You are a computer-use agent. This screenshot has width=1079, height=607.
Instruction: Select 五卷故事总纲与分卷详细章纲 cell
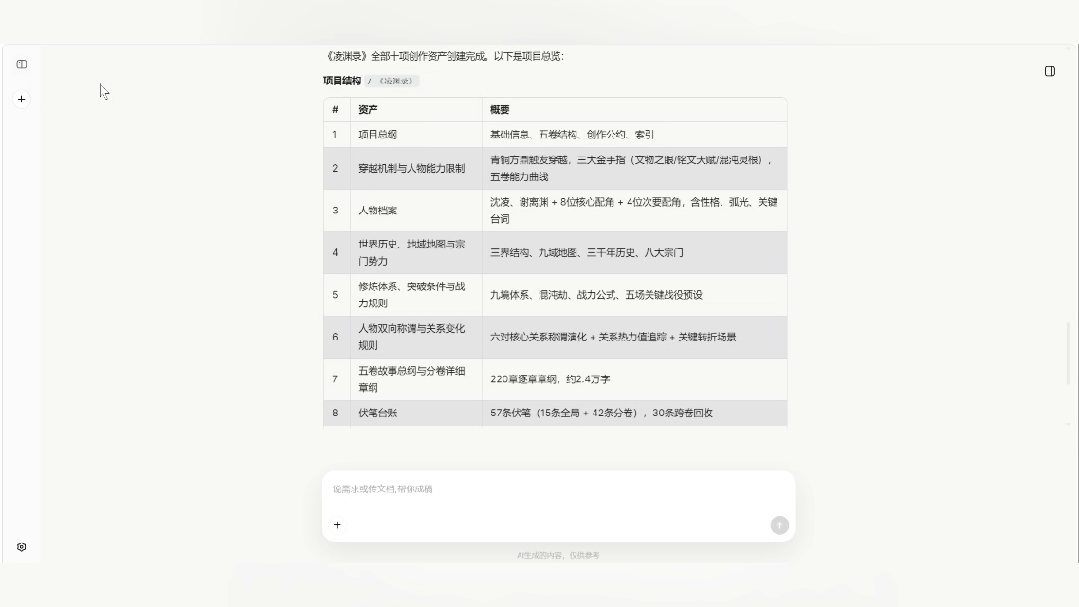416,379
